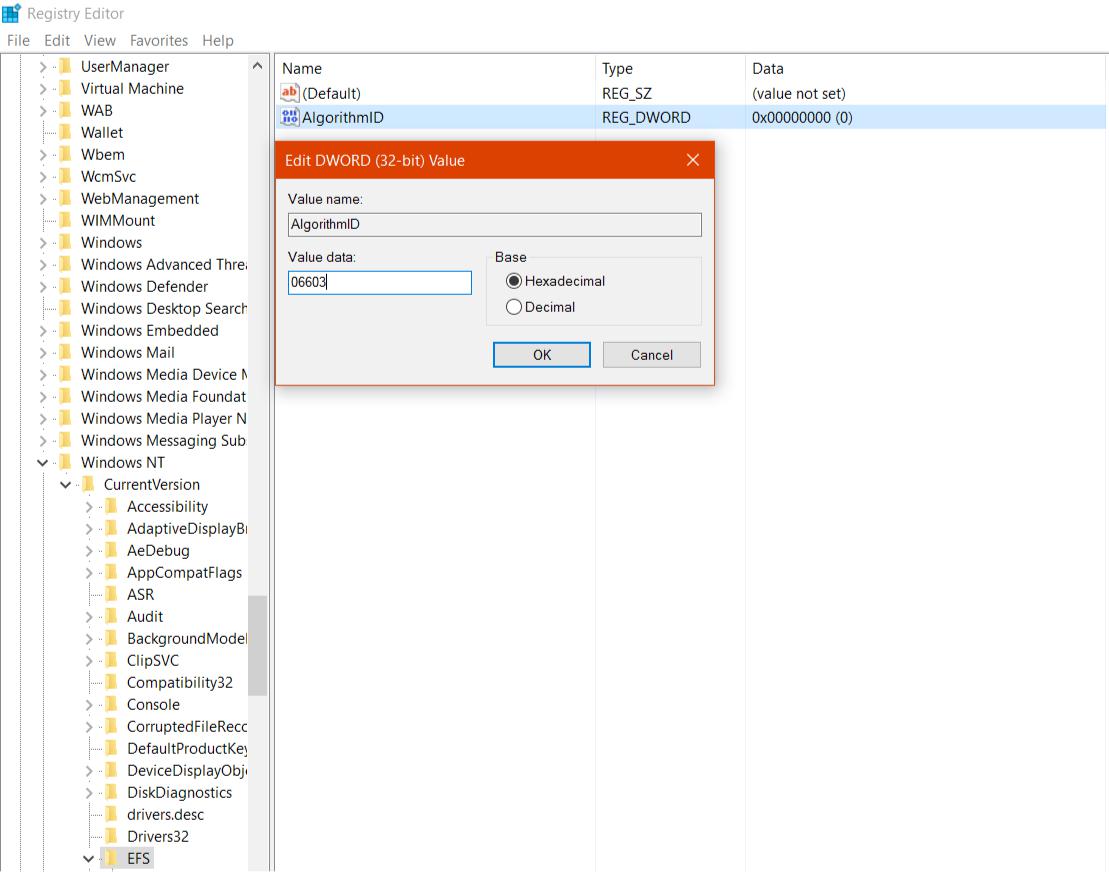The width and height of the screenshot is (1109, 872).
Task: Expand the UserManager tree node
Action: [43, 67]
